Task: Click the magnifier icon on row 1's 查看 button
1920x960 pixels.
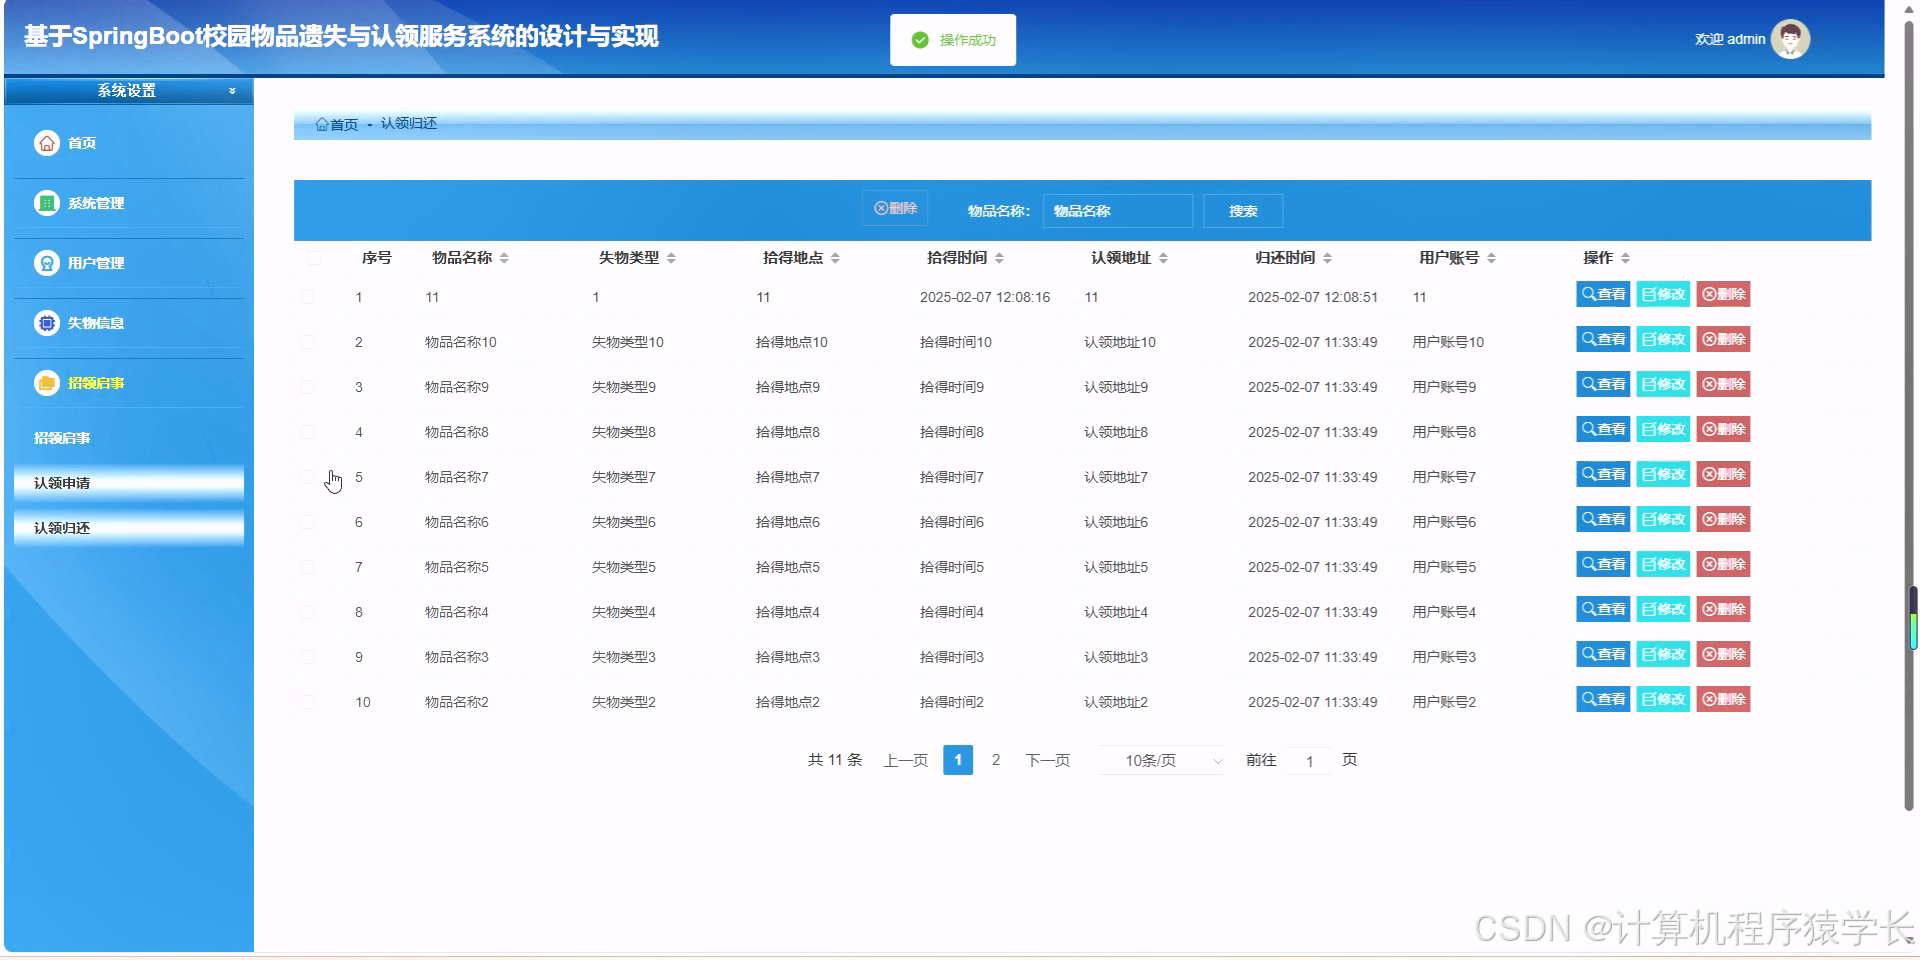Action: click(1589, 294)
